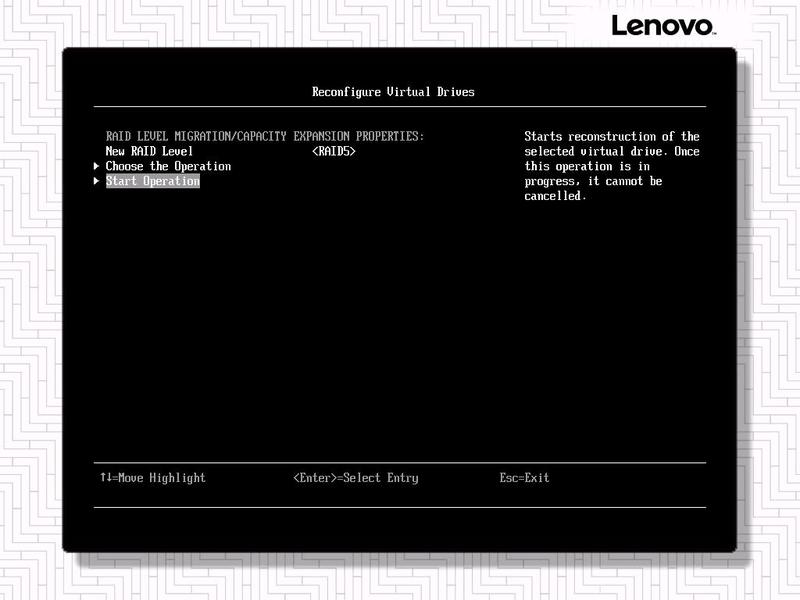Viewport: 800px width, 600px height.
Task: Click the New RAID Level label
Action: [149, 151]
